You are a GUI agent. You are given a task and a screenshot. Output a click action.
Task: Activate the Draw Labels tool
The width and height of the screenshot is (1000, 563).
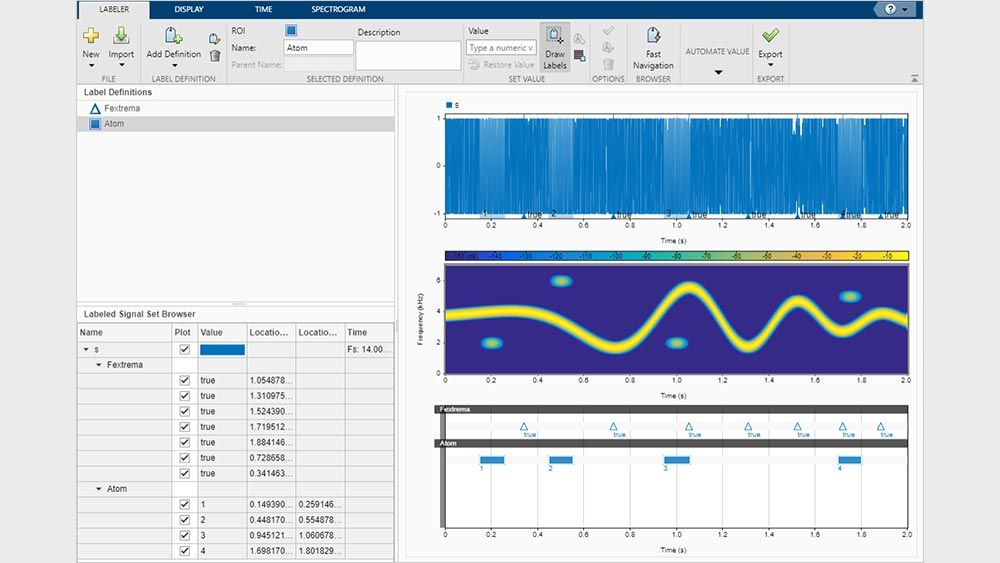tap(555, 47)
